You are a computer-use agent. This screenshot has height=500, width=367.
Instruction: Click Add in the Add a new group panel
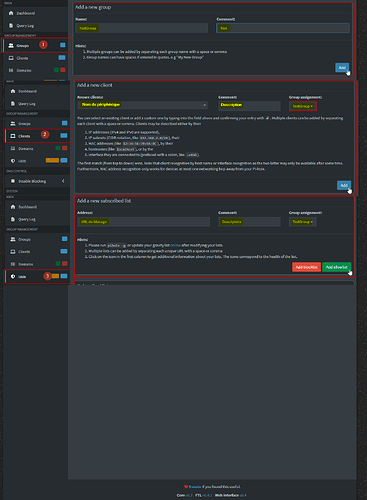pos(342,68)
